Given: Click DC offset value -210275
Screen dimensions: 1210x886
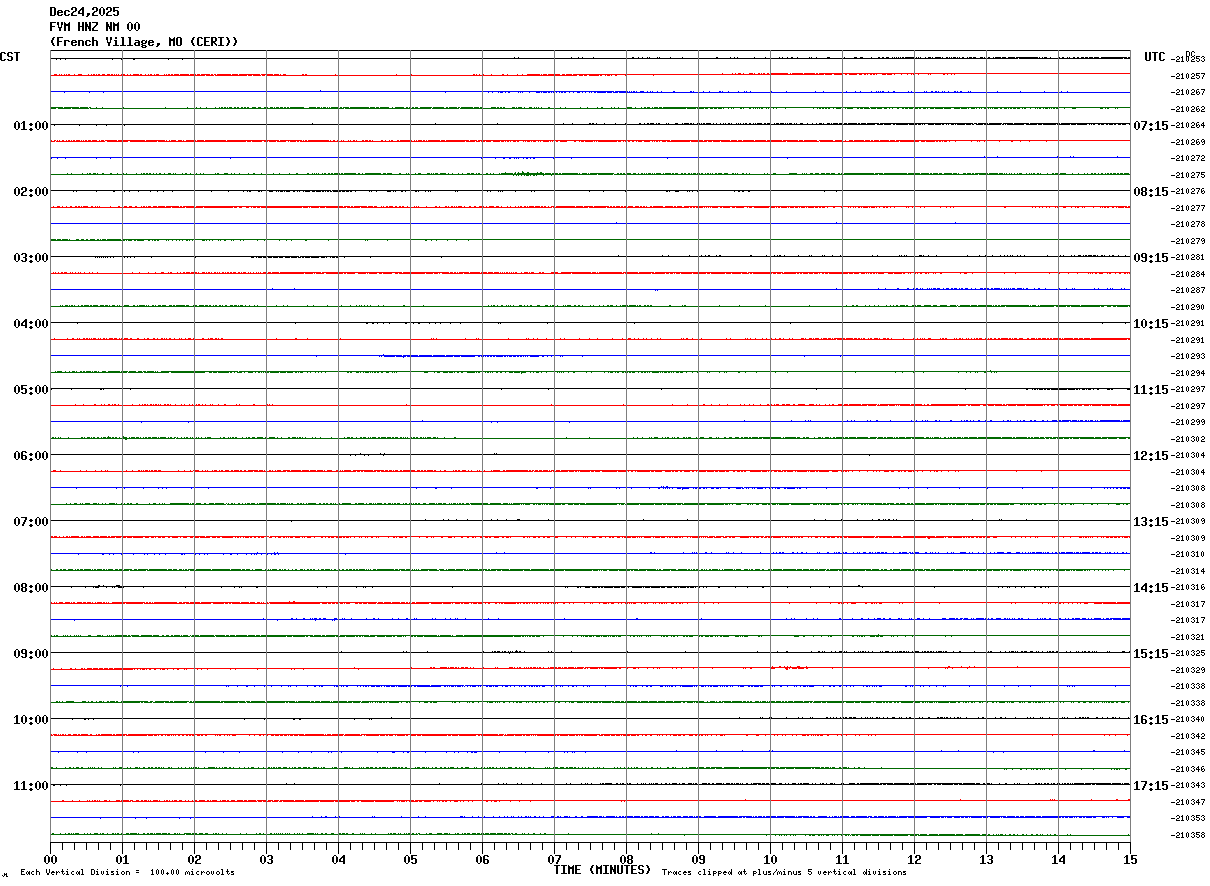Looking at the screenshot, I should click(x=1188, y=175).
